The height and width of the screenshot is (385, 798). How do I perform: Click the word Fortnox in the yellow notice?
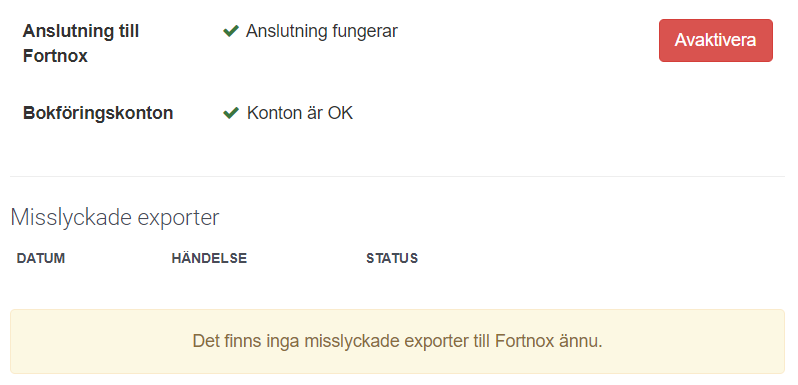point(524,341)
